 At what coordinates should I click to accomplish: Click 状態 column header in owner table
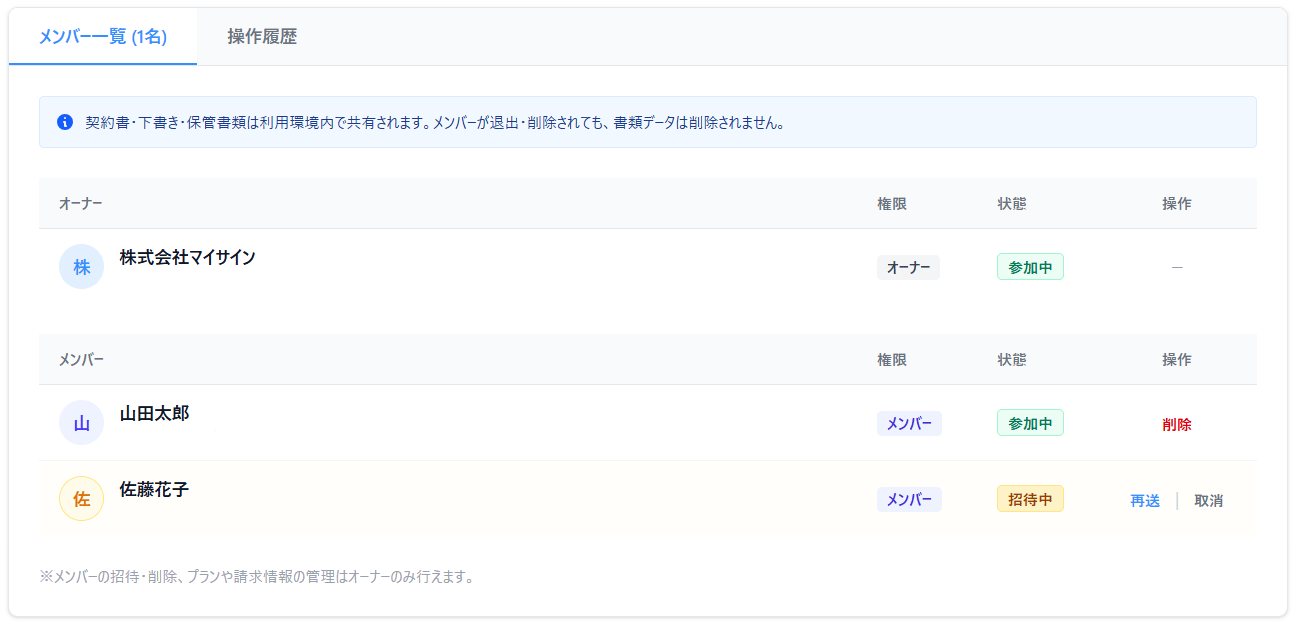click(1012, 204)
